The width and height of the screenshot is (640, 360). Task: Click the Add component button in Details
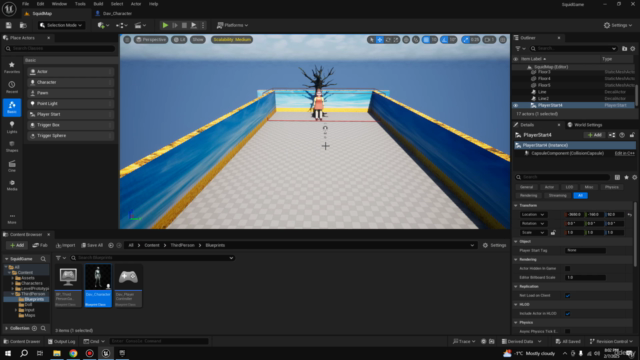(x=594, y=135)
